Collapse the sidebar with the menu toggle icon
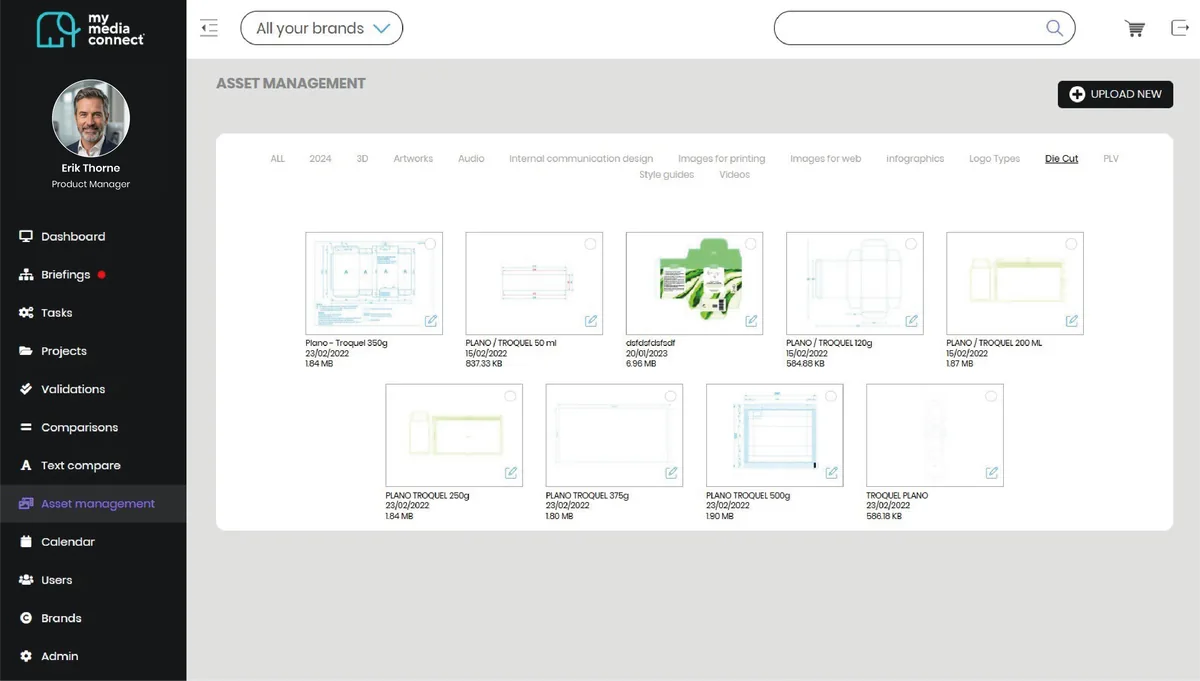This screenshot has height=681, width=1200. coord(209,28)
